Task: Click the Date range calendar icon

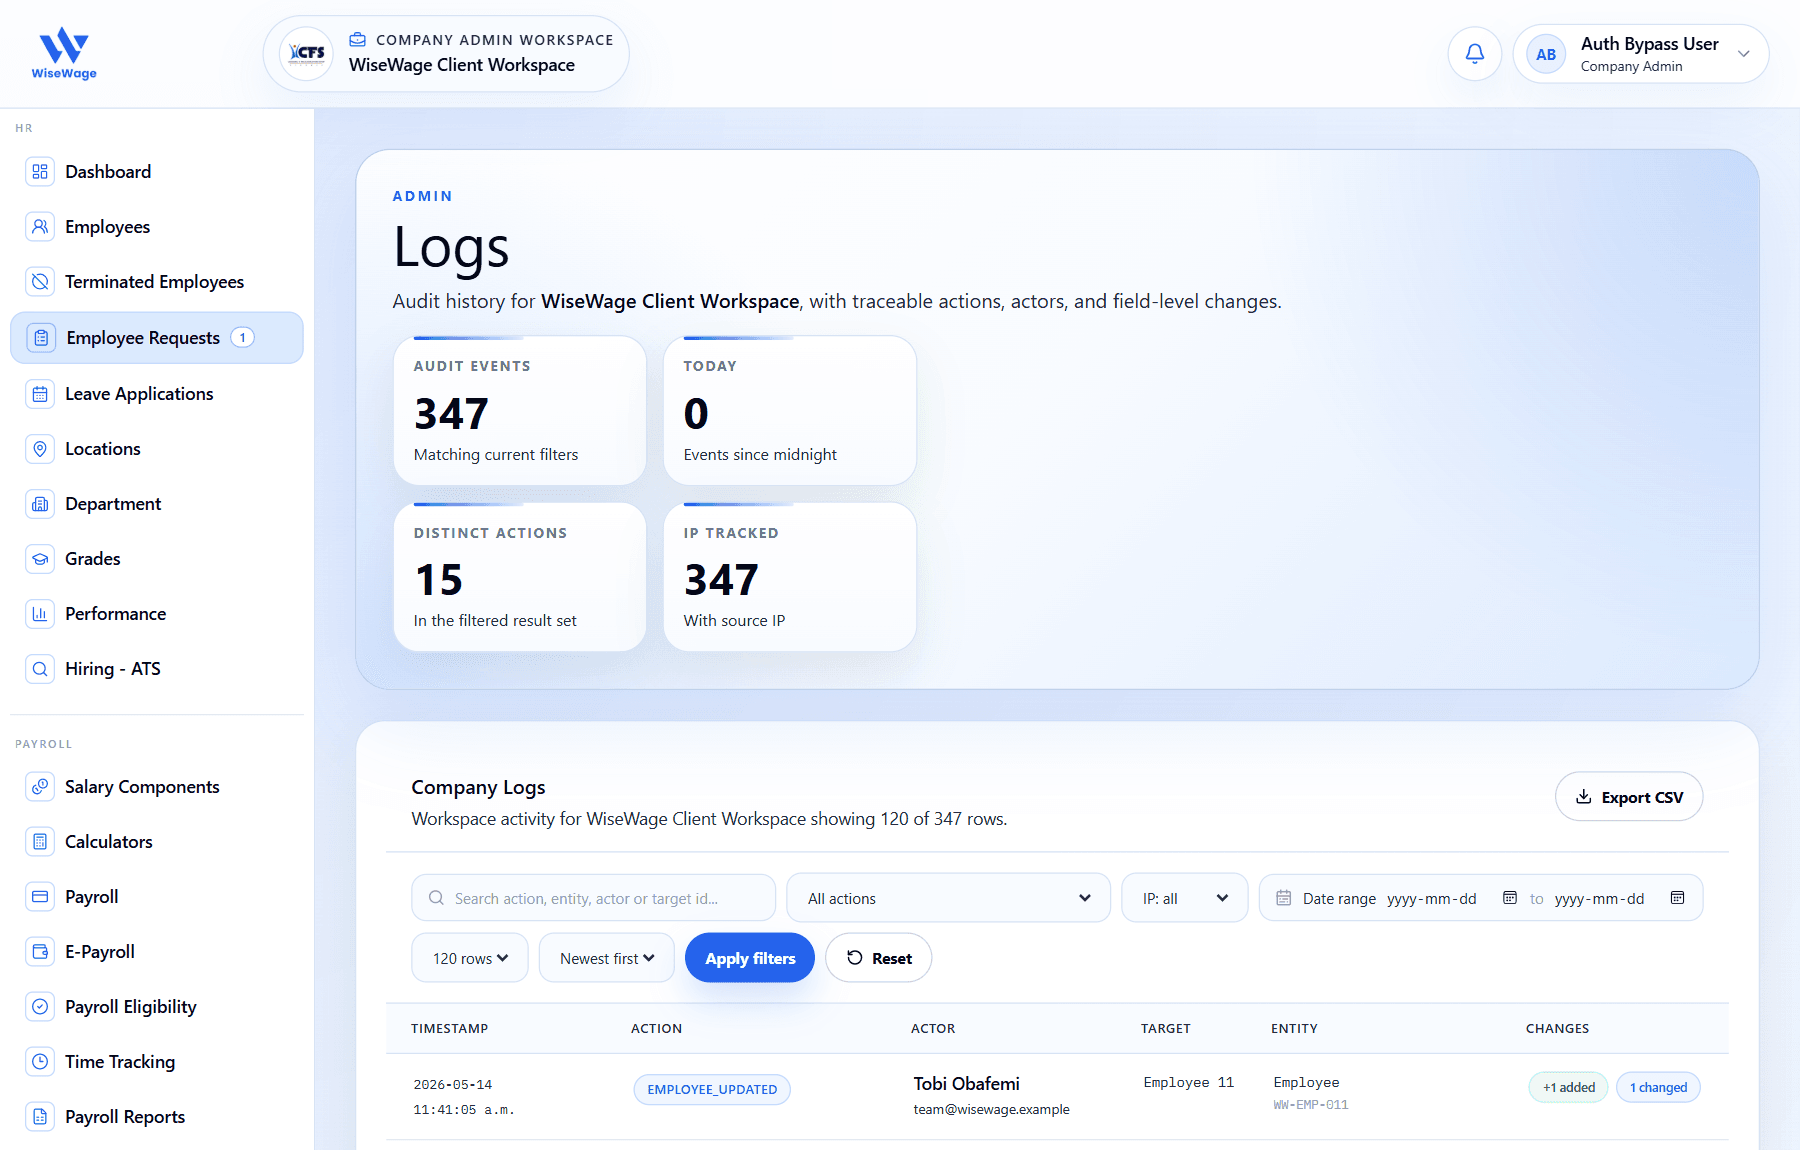Action: 1284,898
